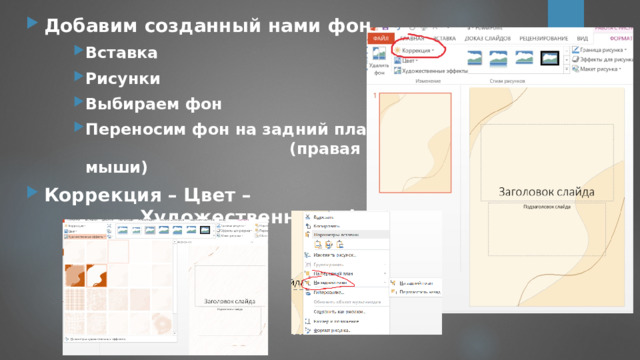Click the third paste option icon in the context menu

point(340,244)
